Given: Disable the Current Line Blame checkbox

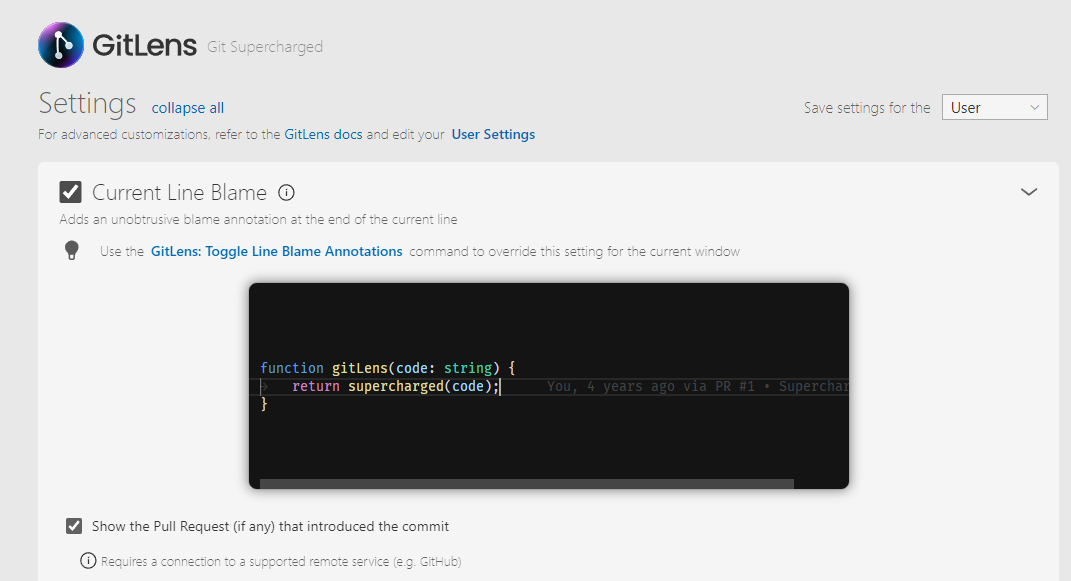Looking at the screenshot, I should (x=70, y=191).
